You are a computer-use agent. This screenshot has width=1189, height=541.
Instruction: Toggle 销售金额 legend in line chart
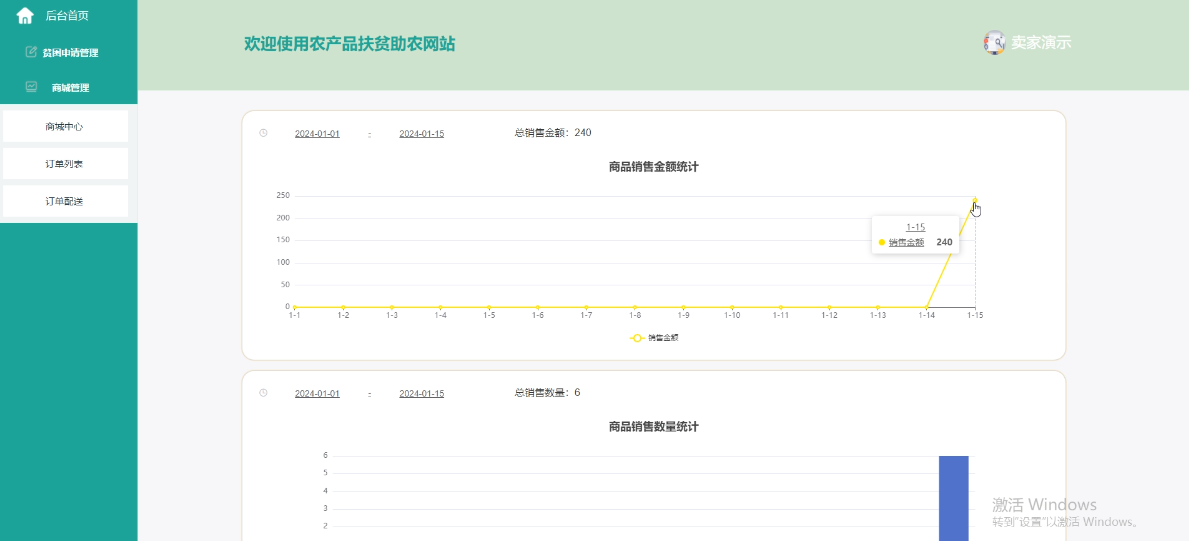tap(654, 338)
